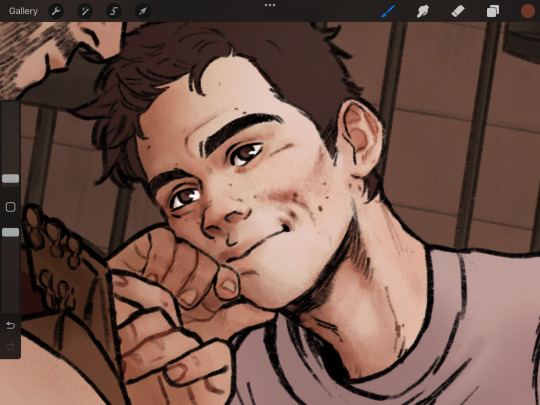Click the brush opacity slider handle
The width and height of the screenshot is (540, 405).
[x=10, y=232]
